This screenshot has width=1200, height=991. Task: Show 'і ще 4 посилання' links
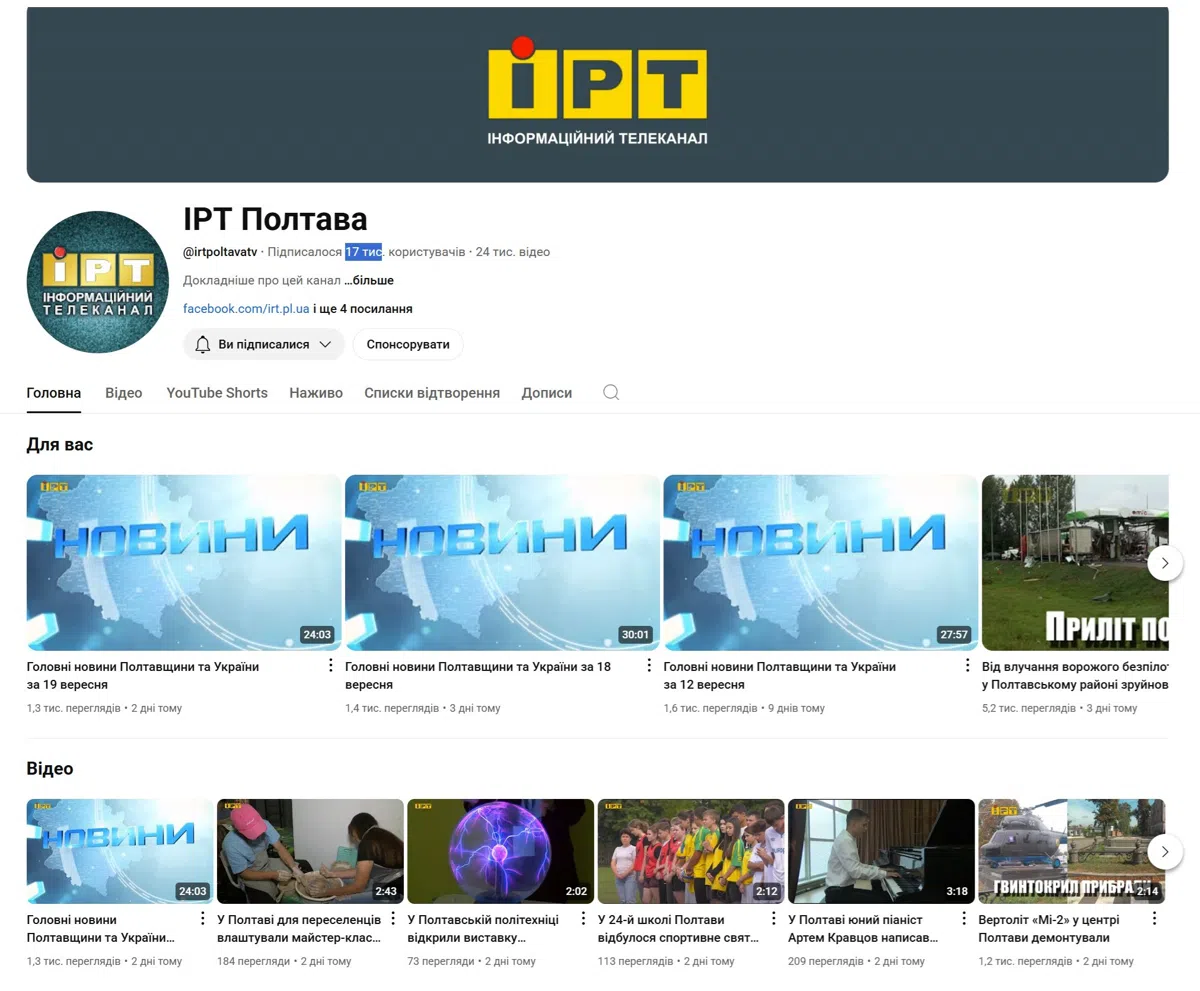tap(363, 309)
